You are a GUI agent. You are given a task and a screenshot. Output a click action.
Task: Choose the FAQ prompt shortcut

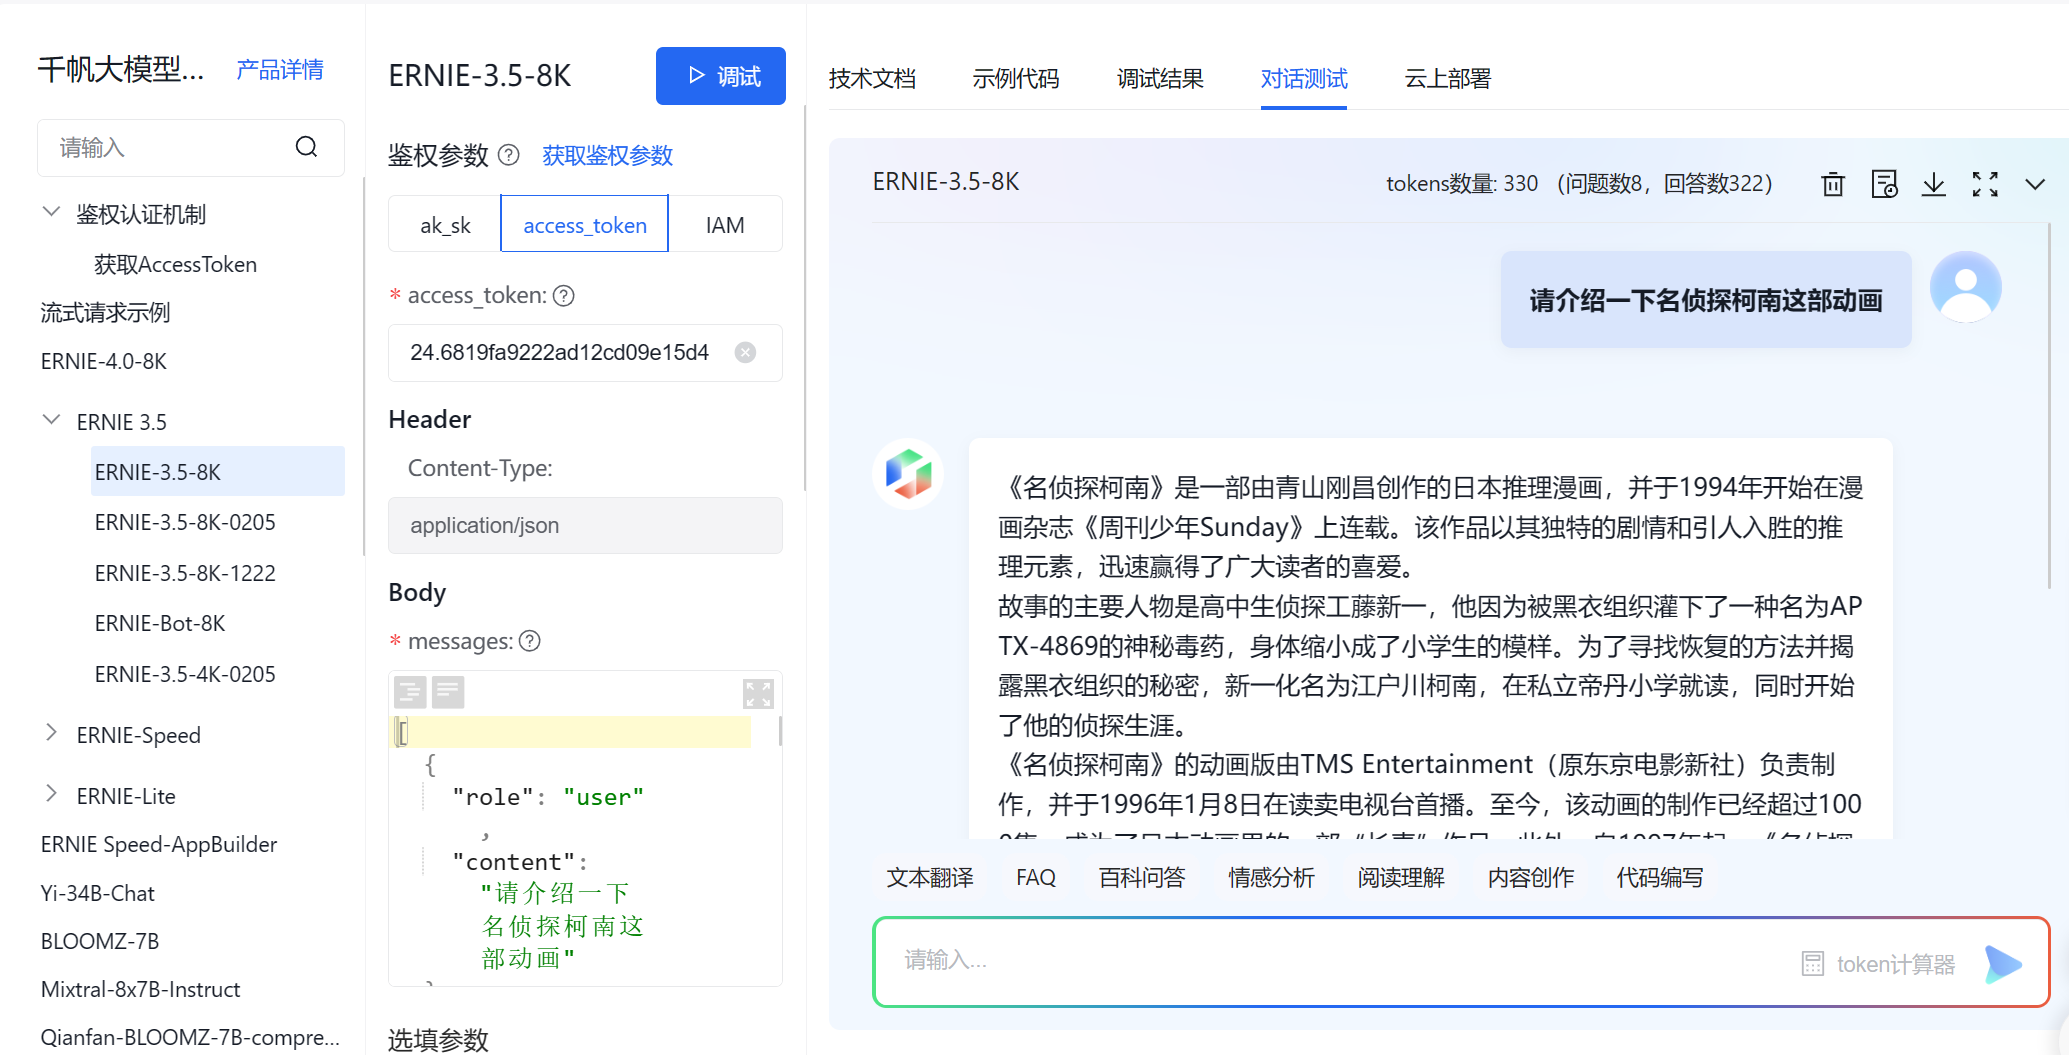[x=1036, y=877]
